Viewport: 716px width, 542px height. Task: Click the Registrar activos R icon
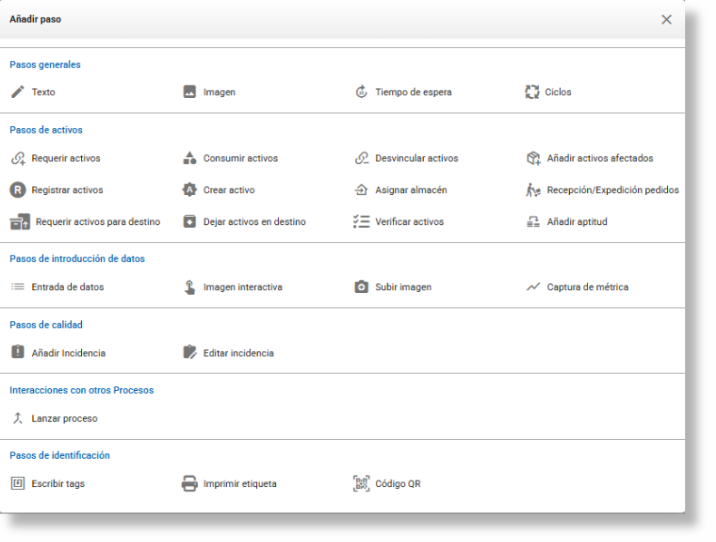pyautogui.click(x=17, y=189)
